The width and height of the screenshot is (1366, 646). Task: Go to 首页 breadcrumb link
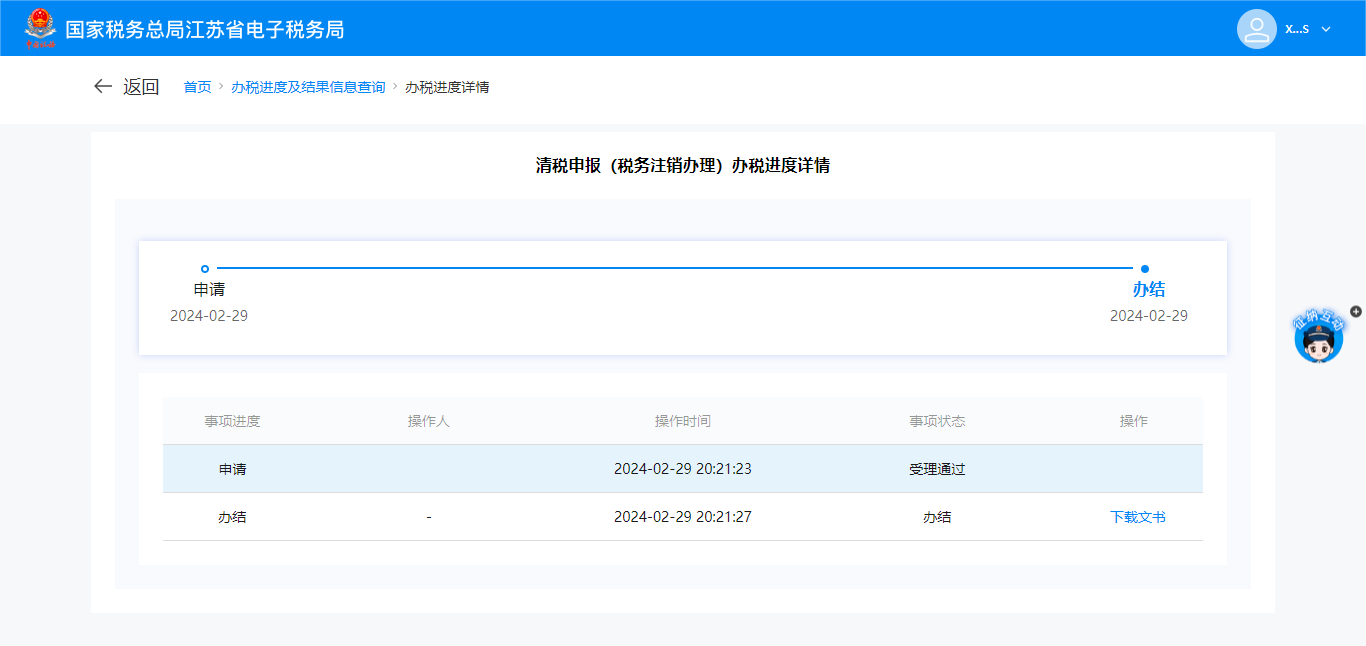point(197,87)
